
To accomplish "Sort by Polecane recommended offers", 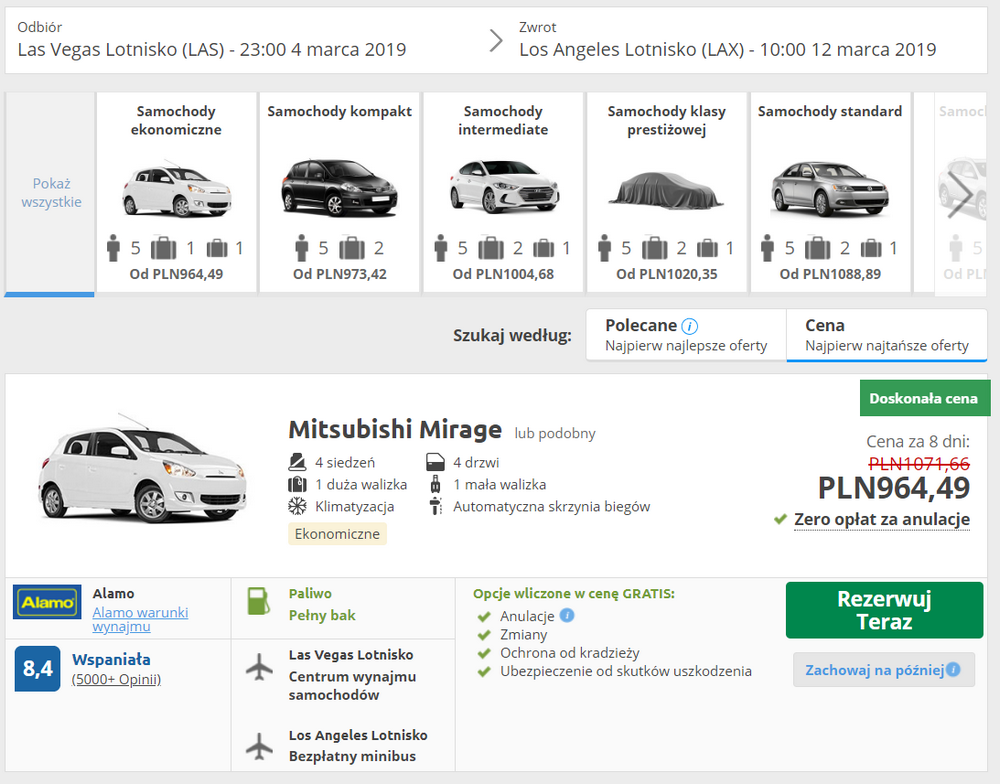I will [x=686, y=335].
